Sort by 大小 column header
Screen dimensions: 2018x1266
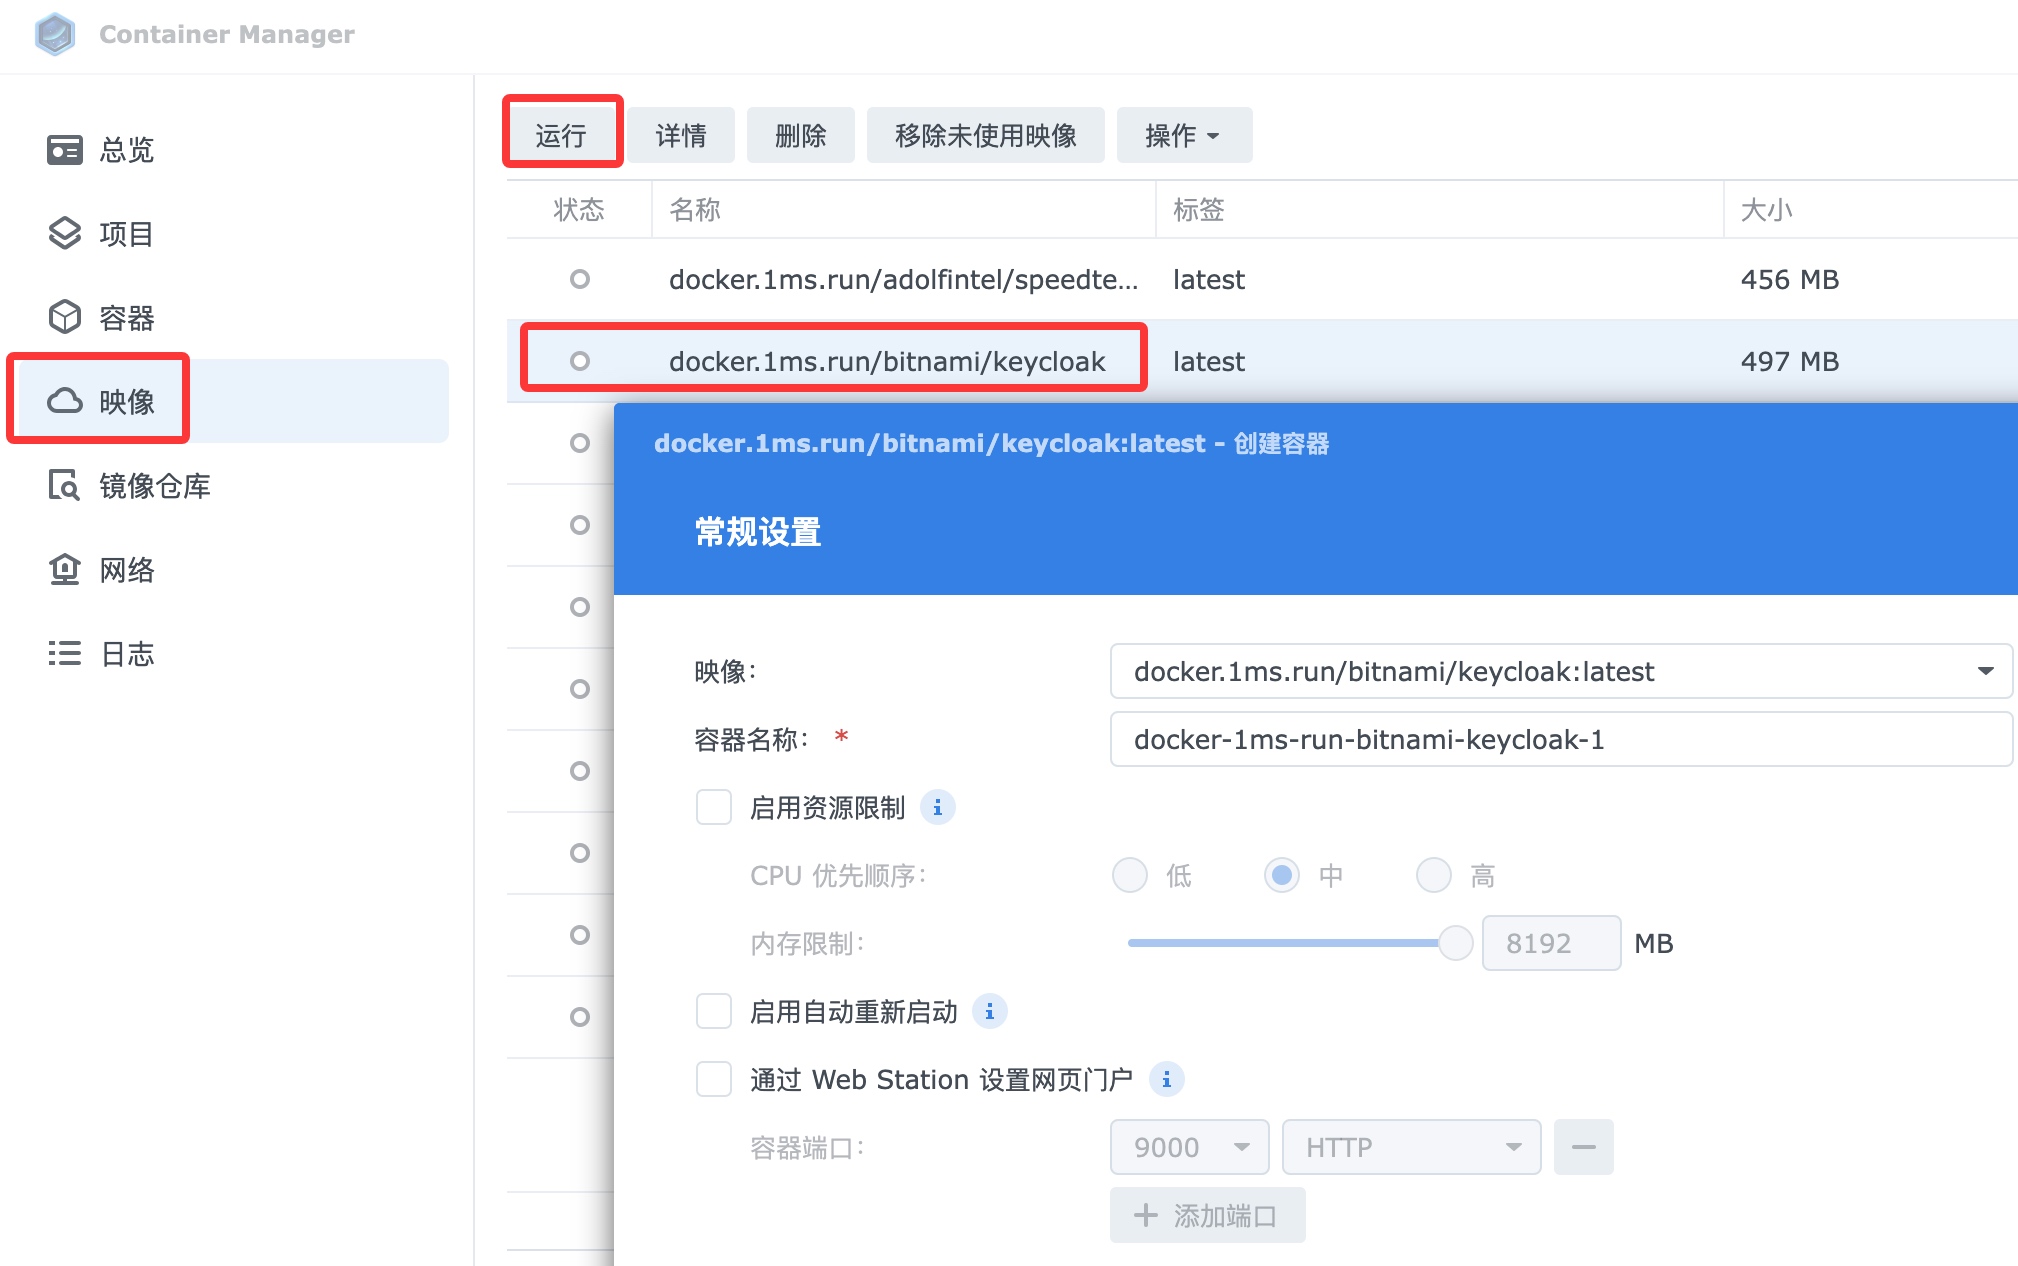1871,209
